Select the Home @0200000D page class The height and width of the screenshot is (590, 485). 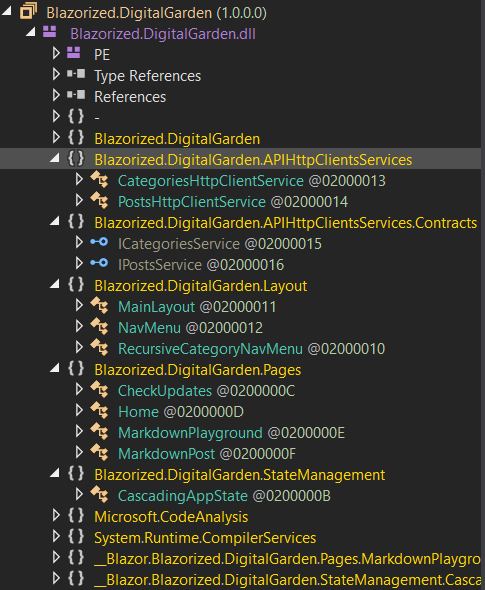coord(181,412)
